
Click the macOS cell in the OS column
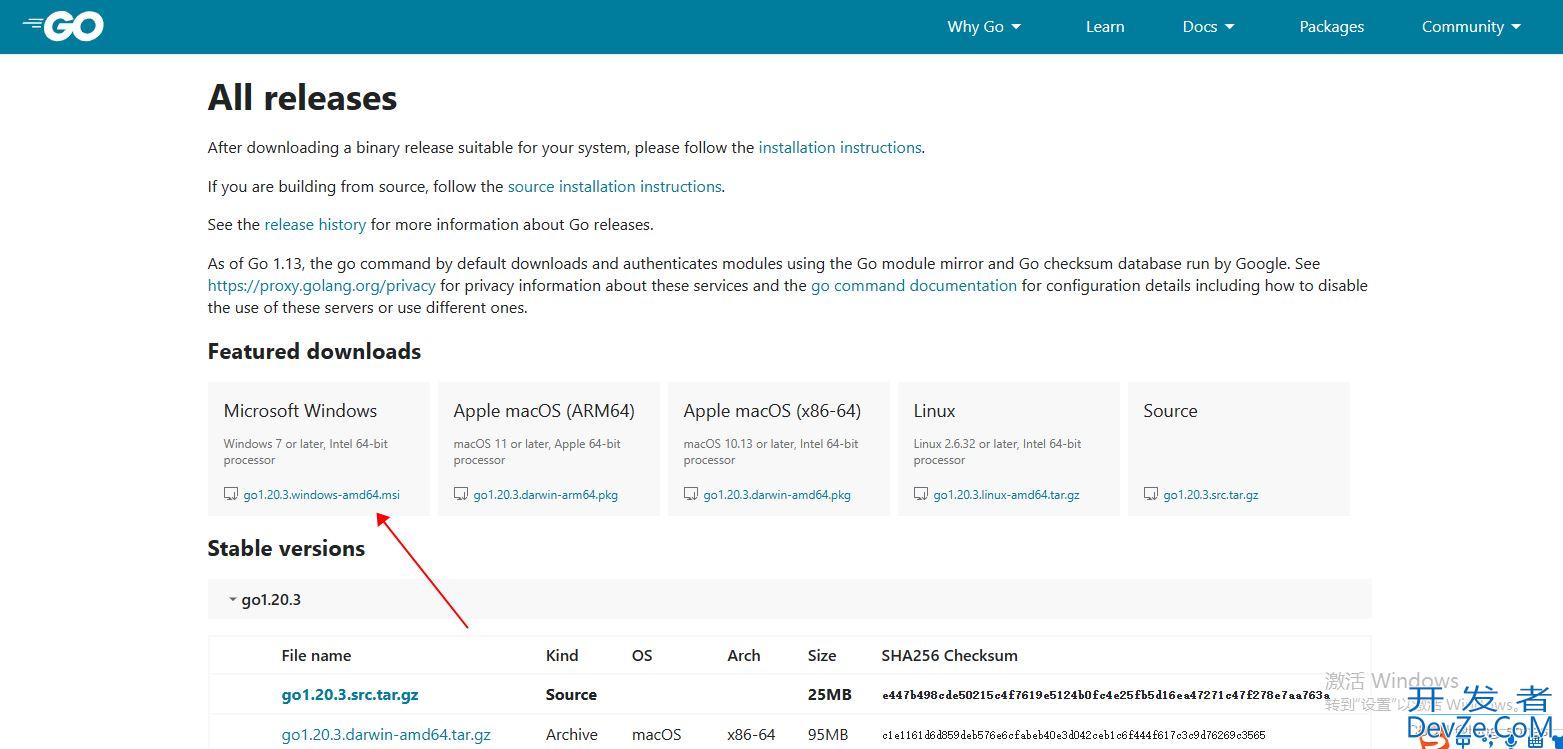657,734
